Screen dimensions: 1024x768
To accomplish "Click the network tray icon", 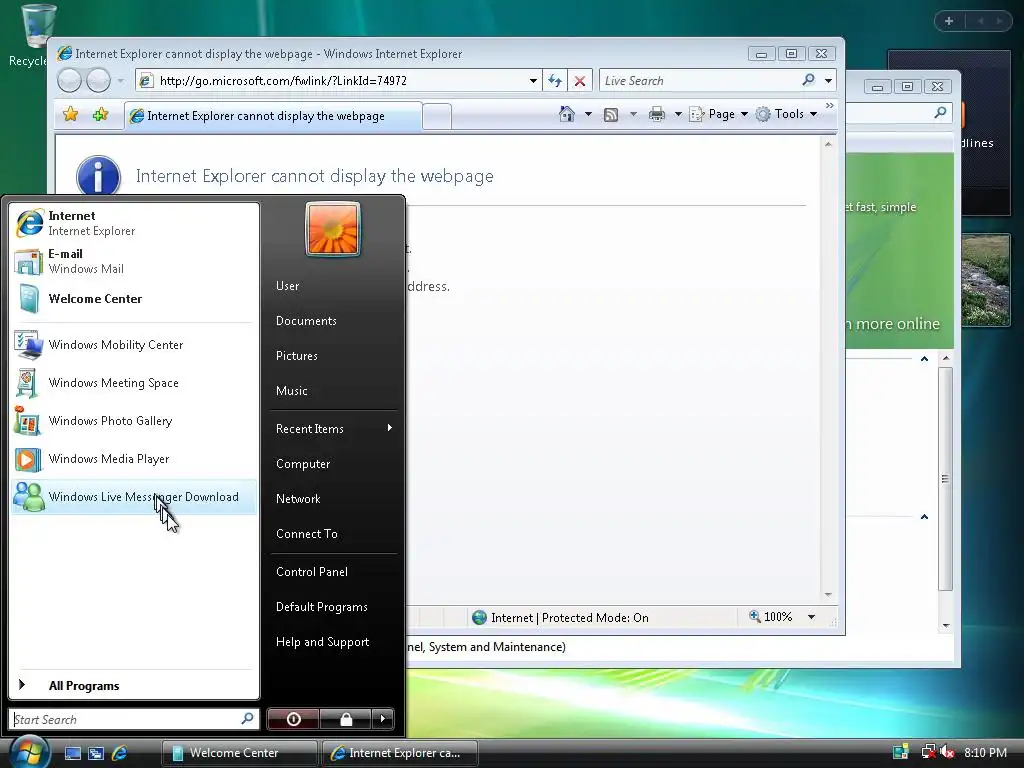I will [928, 752].
